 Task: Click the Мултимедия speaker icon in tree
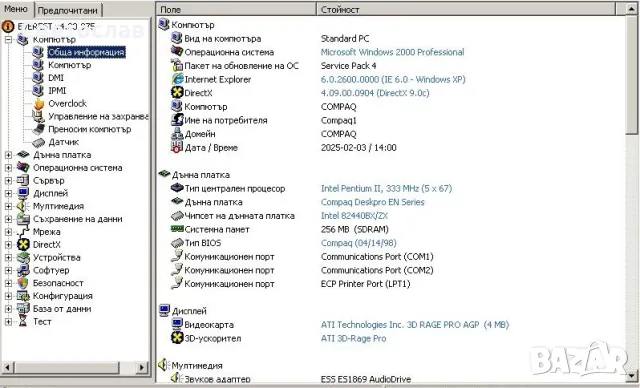pos(23,206)
